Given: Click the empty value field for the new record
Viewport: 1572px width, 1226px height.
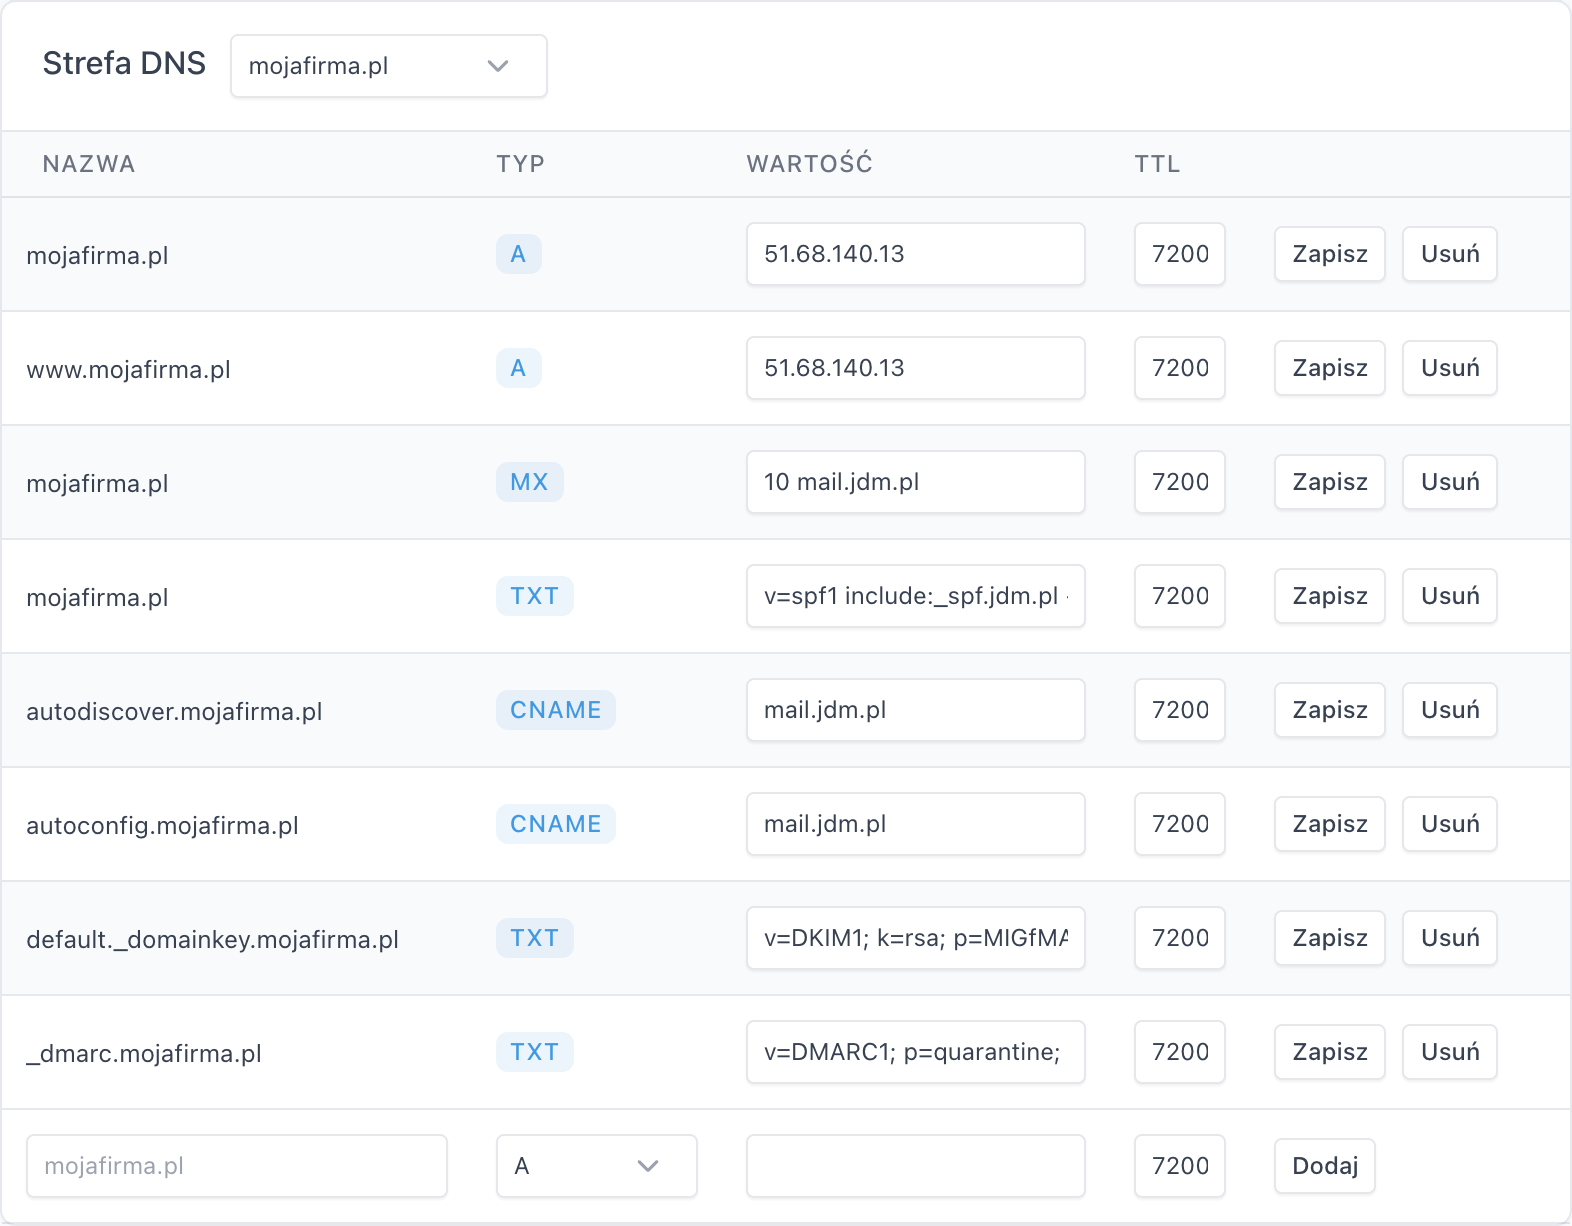Looking at the screenshot, I should pos(915,1166).
